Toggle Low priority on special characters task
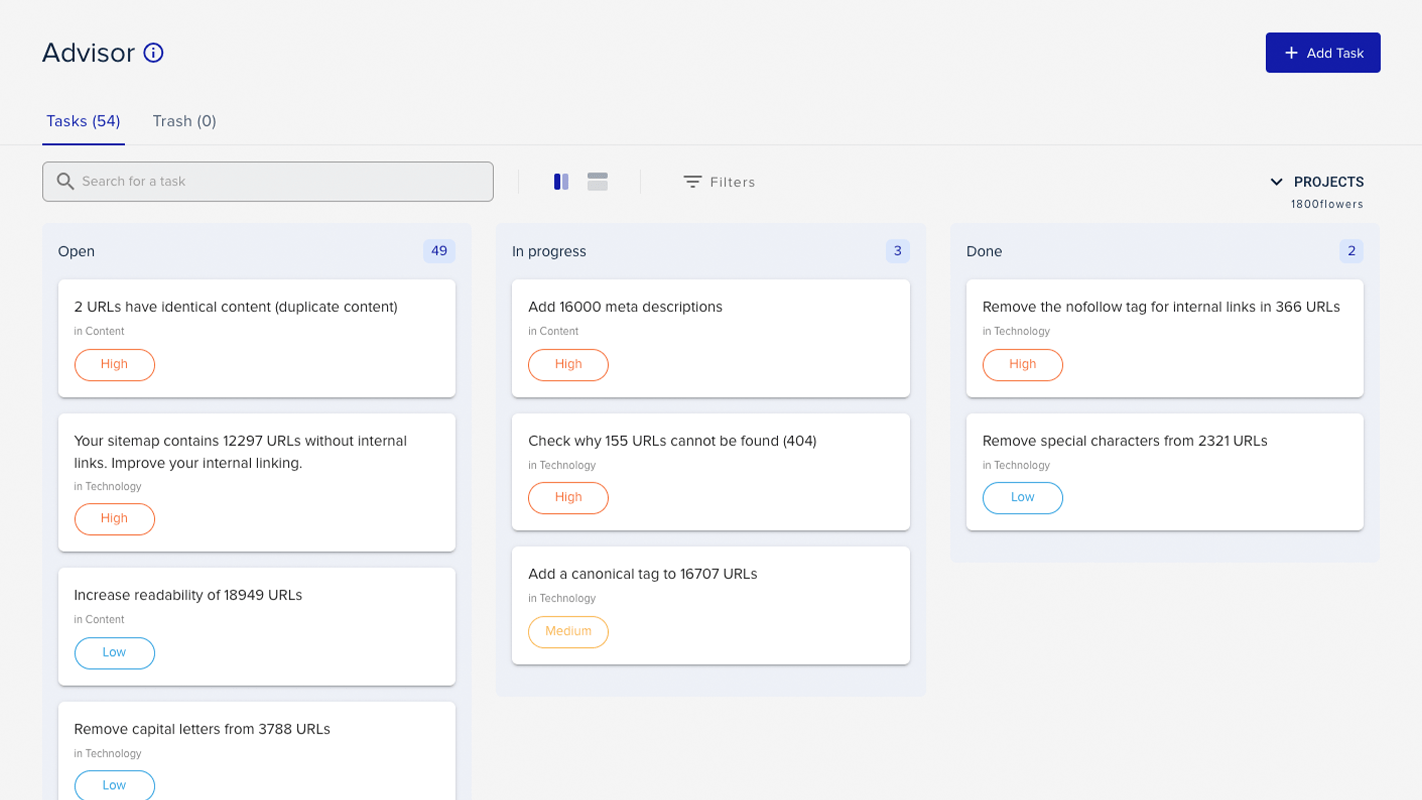This screenshot has width=1422, height=800. [1022, 497]
